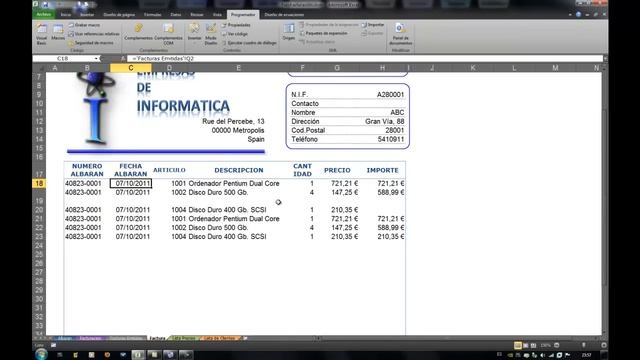Open the Macros dialog
Screen dimensions: 640x360
[58, 33]
